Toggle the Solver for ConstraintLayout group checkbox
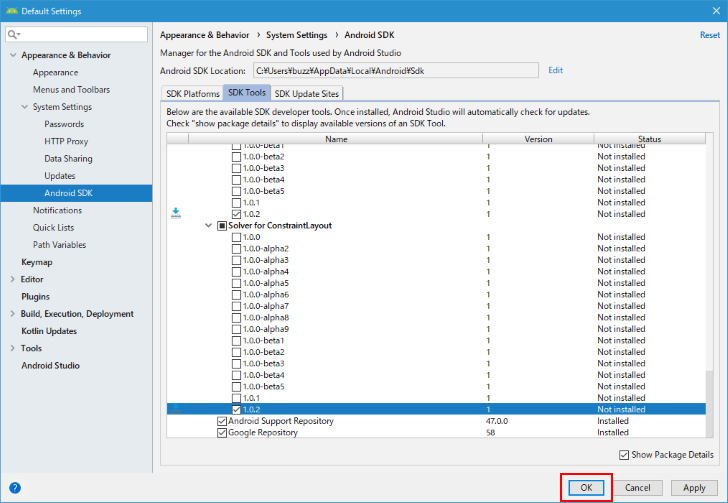The image size is (728, 503). (x=222, y=226)
